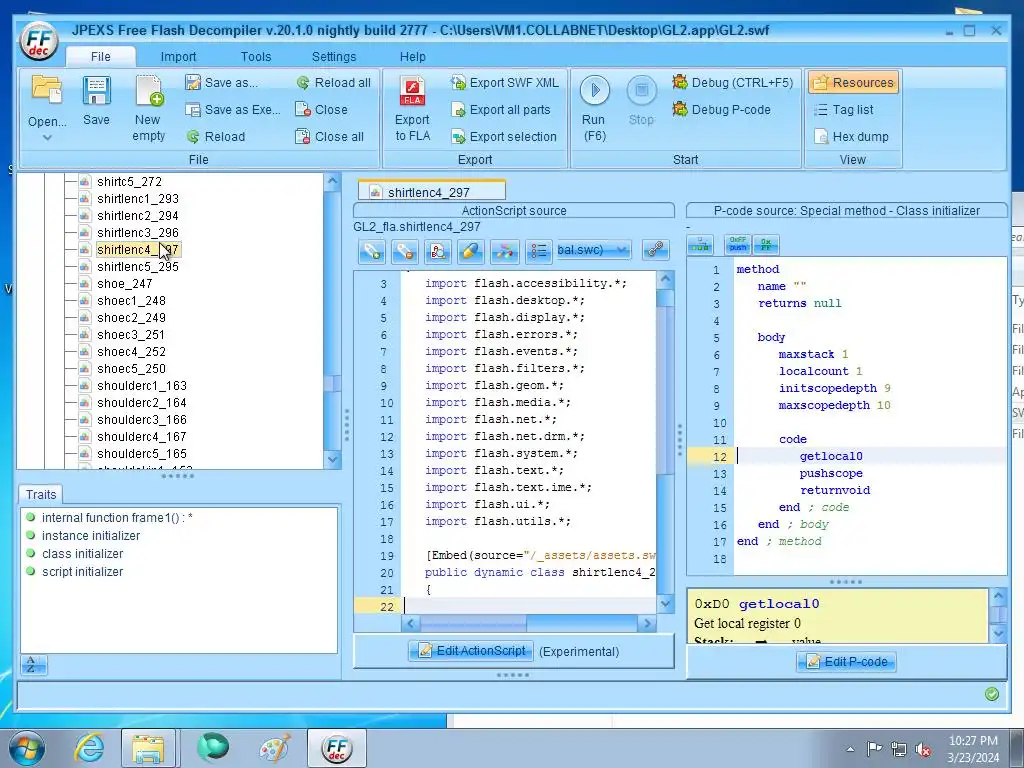The width and height of the screenshot is (1024, 768).
Task: Switch to Hex dump view
Action: click(852, 136)
